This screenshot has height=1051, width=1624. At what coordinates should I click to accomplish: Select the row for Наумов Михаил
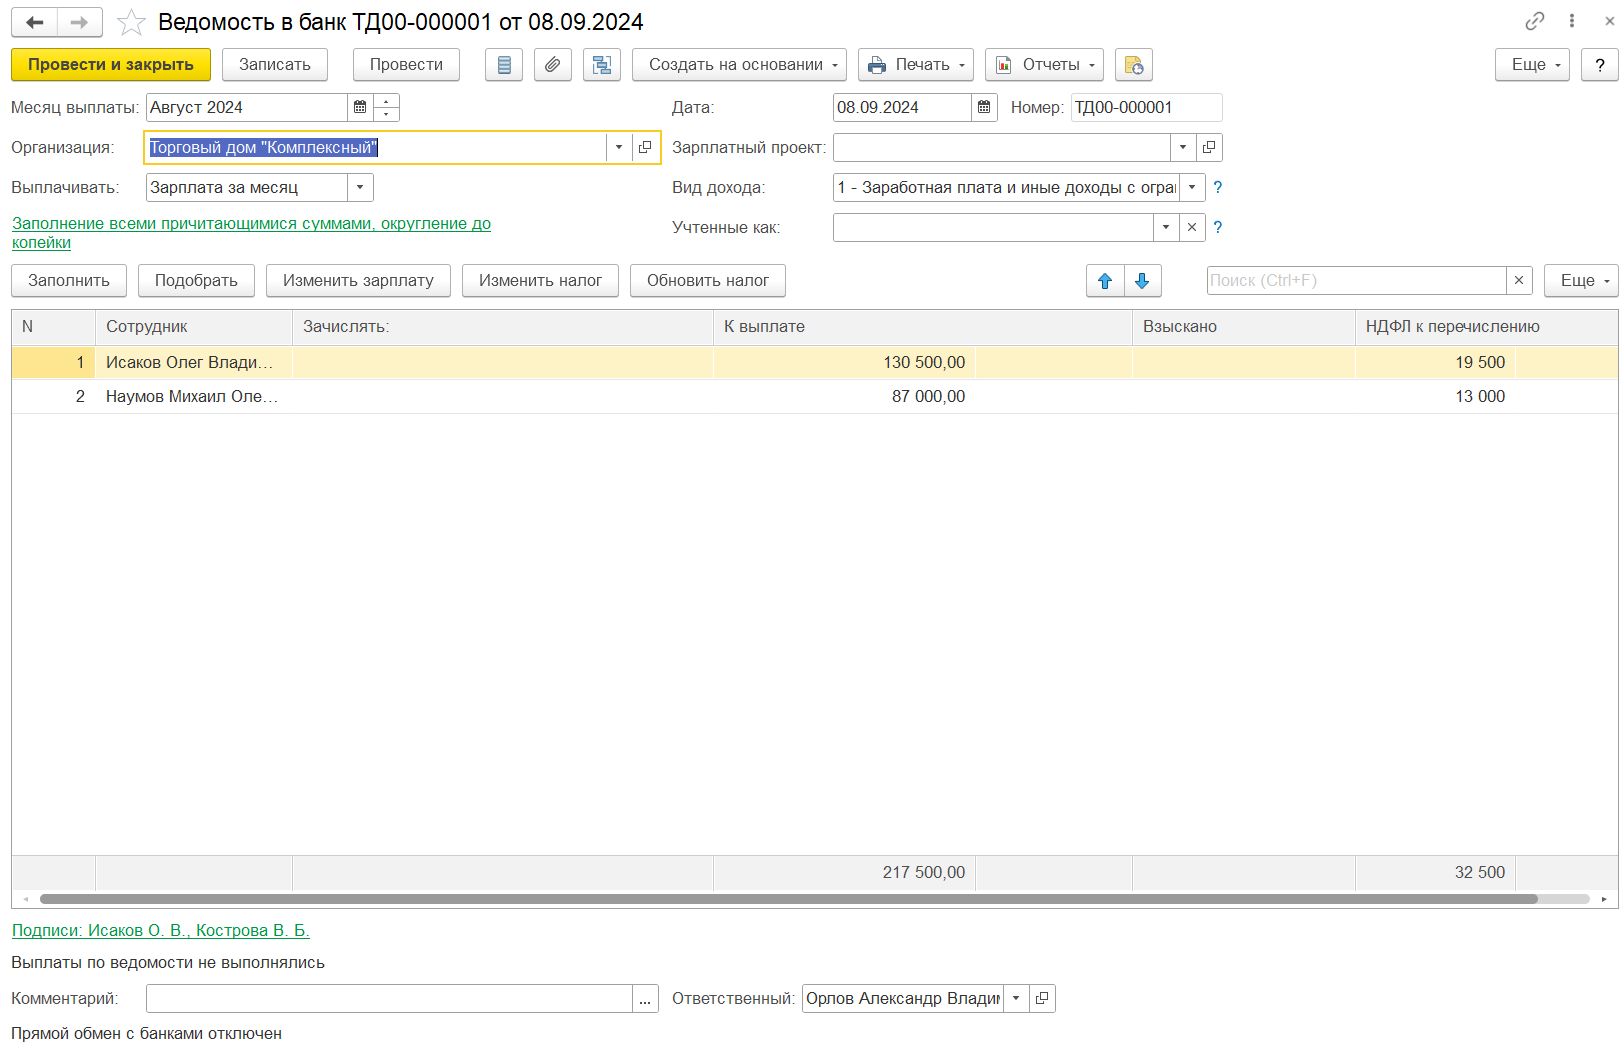coord(192,397)
